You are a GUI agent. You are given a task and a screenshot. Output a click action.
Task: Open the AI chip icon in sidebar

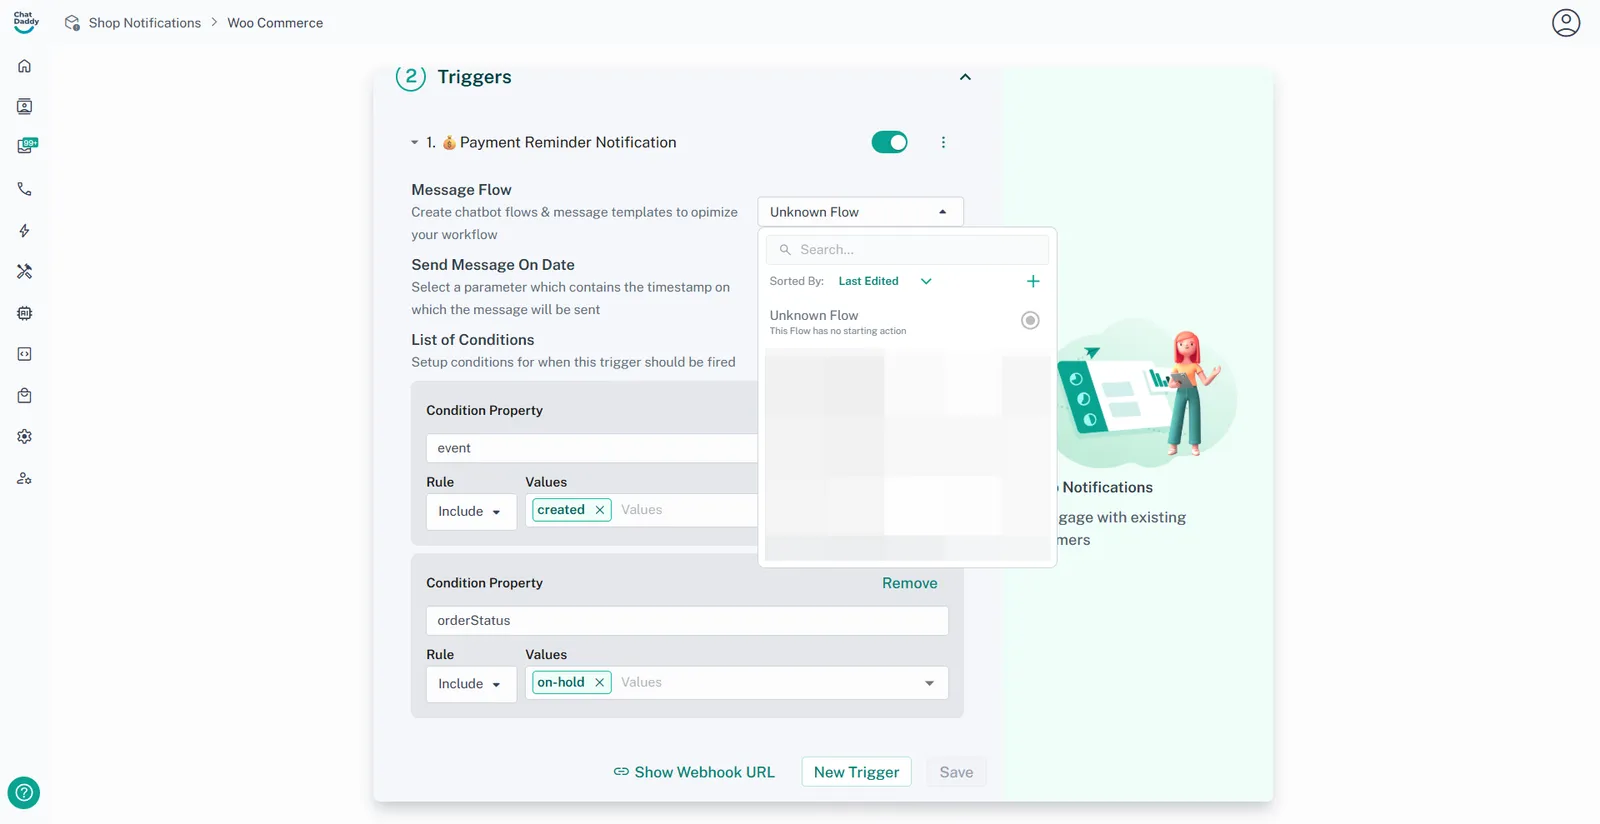[x=25, y=313]
